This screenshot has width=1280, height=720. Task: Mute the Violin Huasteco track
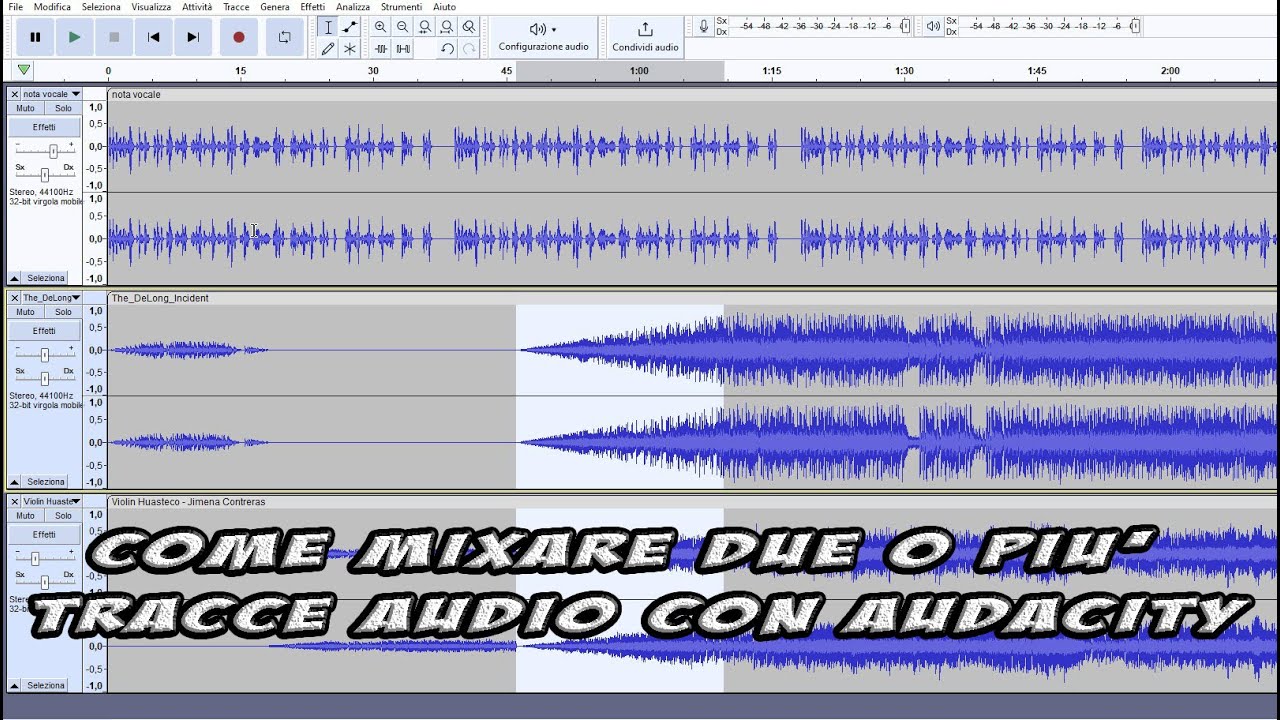[25, 516]
